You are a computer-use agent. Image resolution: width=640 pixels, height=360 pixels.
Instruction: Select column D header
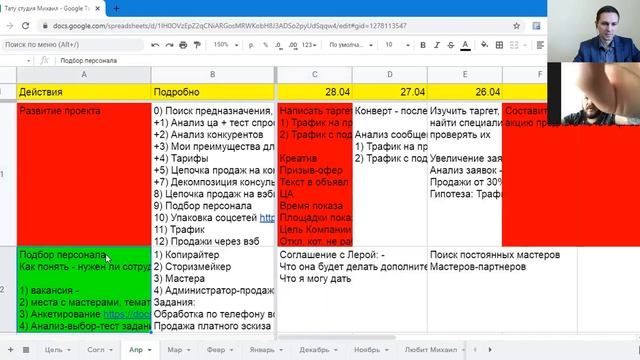390,75
